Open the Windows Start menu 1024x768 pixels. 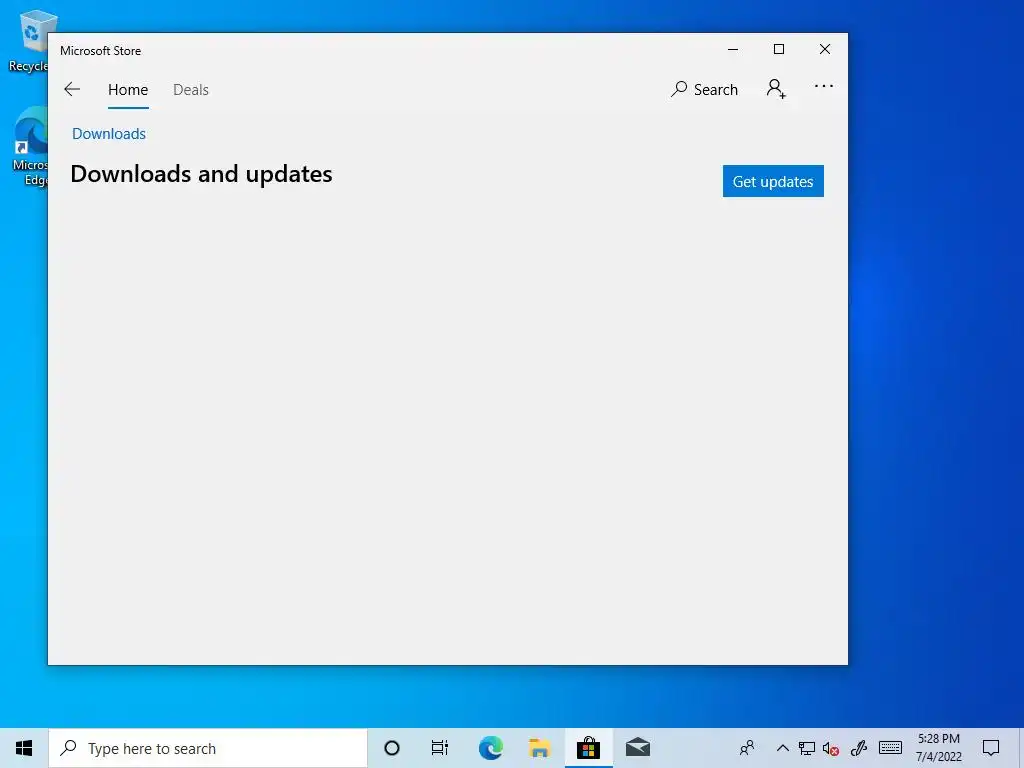24,748
